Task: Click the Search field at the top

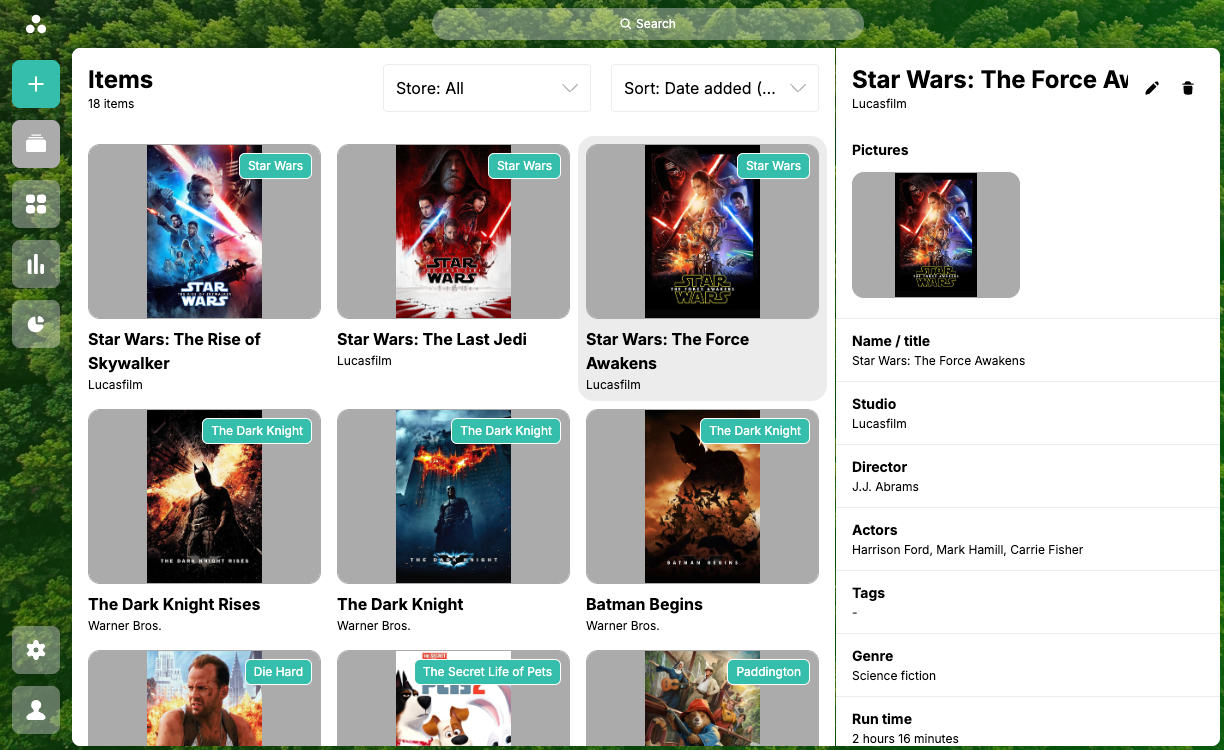Action: coord(648,24)
